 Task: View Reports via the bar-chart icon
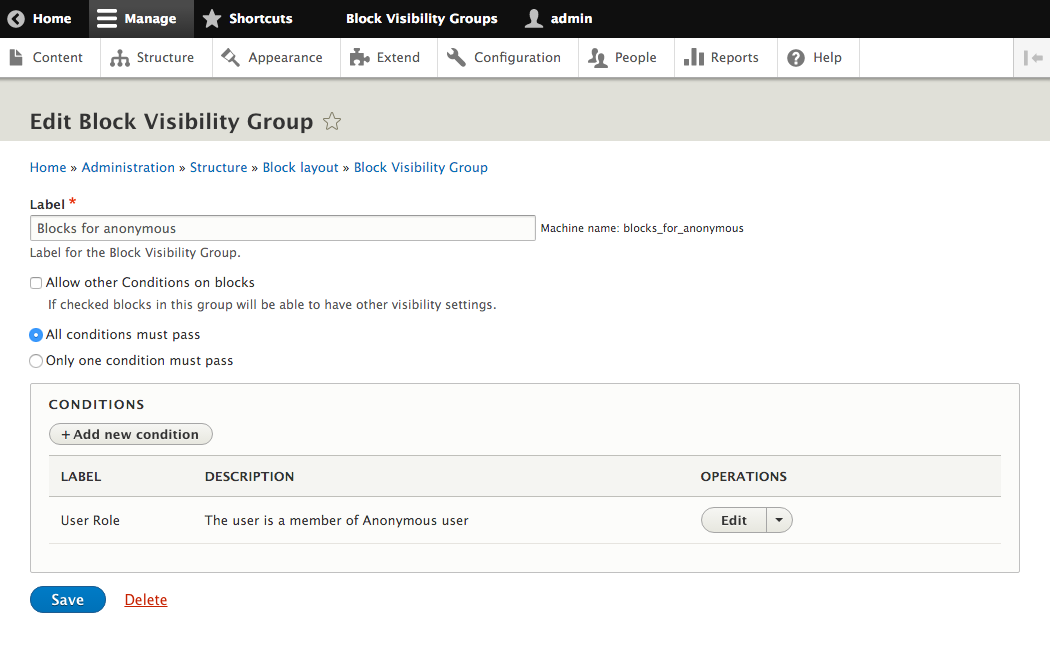coord(694,58)
